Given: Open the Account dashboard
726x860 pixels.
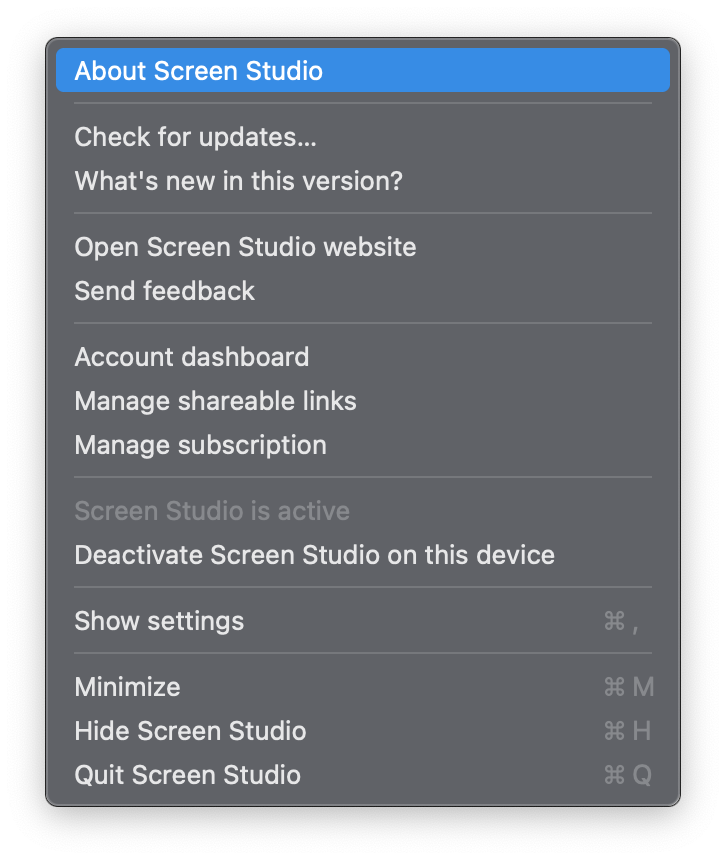Looking at the screenshot, I should click(192, 357).
